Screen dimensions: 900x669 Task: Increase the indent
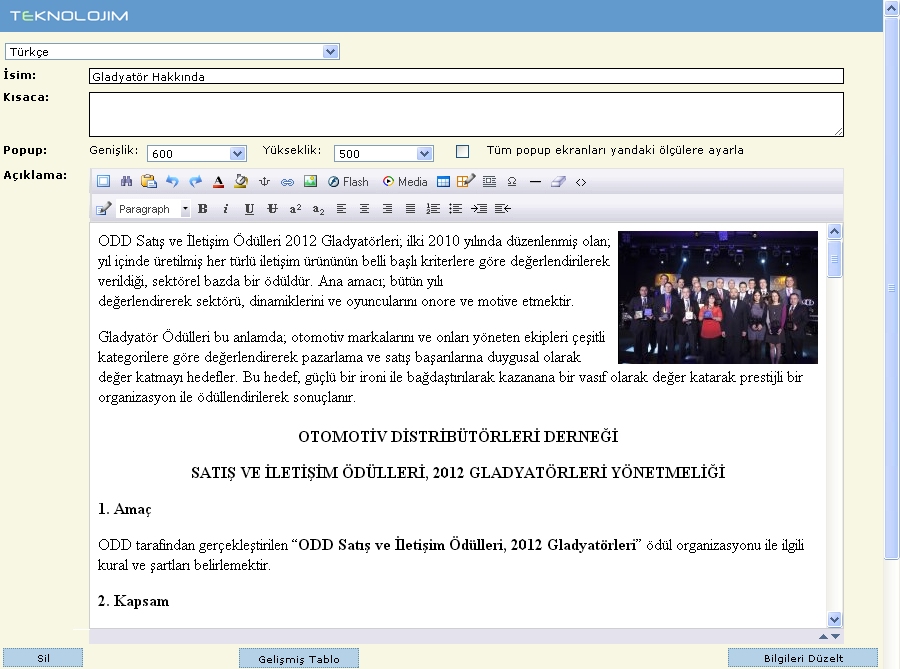pos(479,209)
